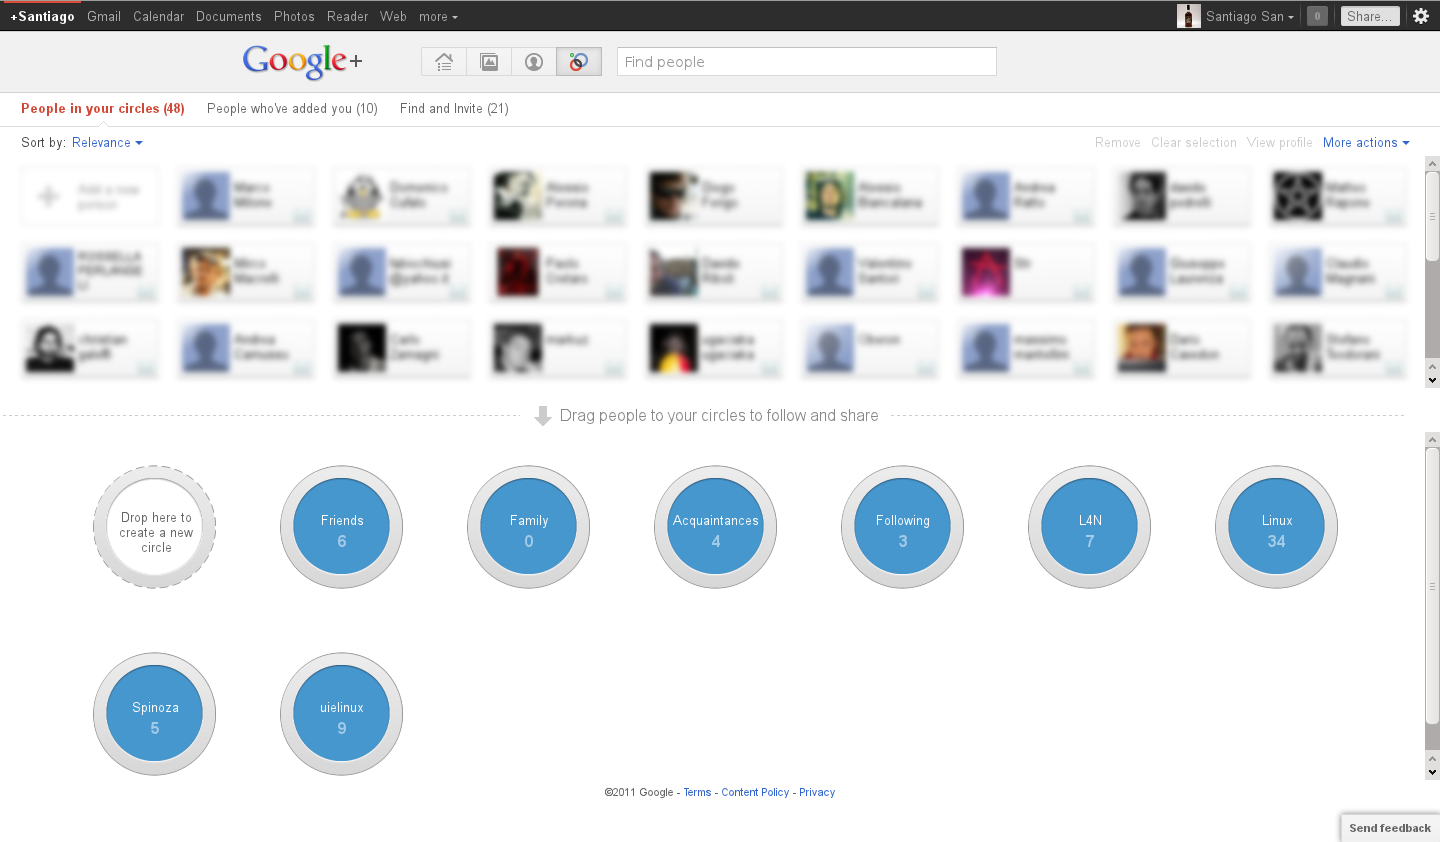The width and height of the screenshot is (1440, 842).
Task: Switch to 'People in your circles (48)' tab
Action: coord(103,109)
